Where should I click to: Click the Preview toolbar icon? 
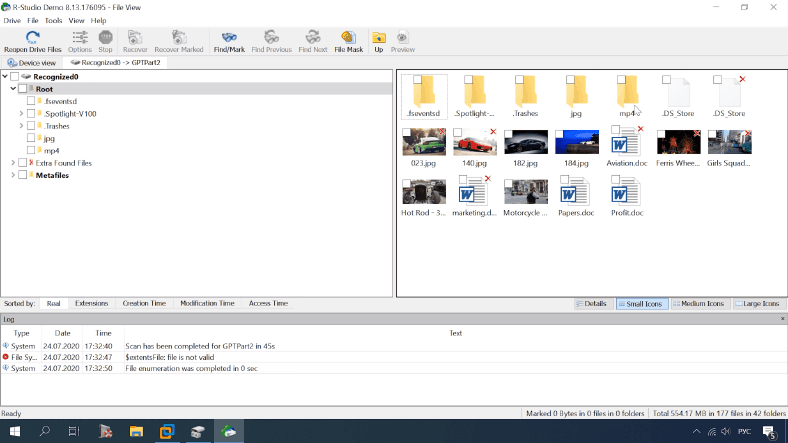click(403, 41)
